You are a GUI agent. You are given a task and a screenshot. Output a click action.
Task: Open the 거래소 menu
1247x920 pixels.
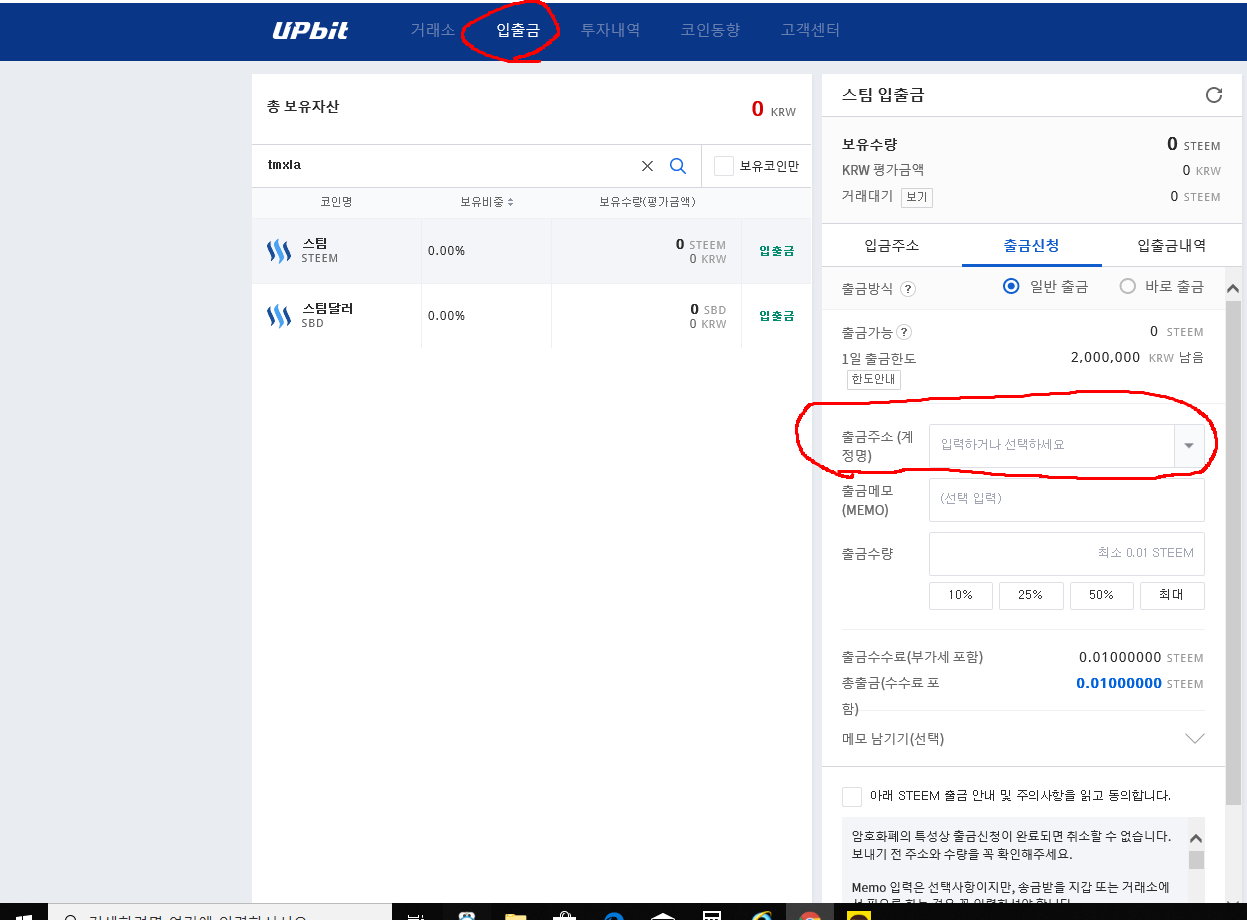[x=432, y=30]
